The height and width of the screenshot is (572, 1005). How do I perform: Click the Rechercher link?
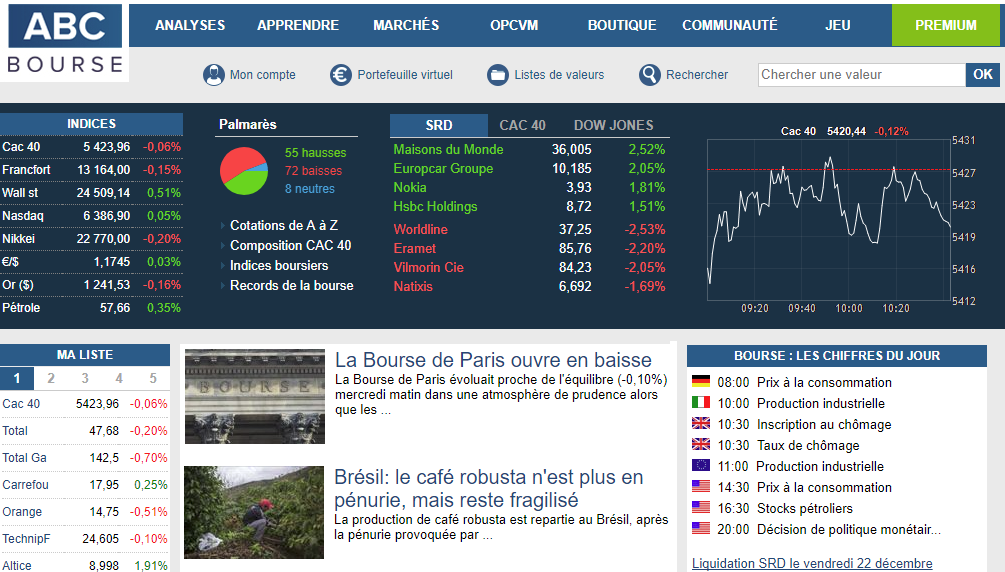tap(697, 75)
